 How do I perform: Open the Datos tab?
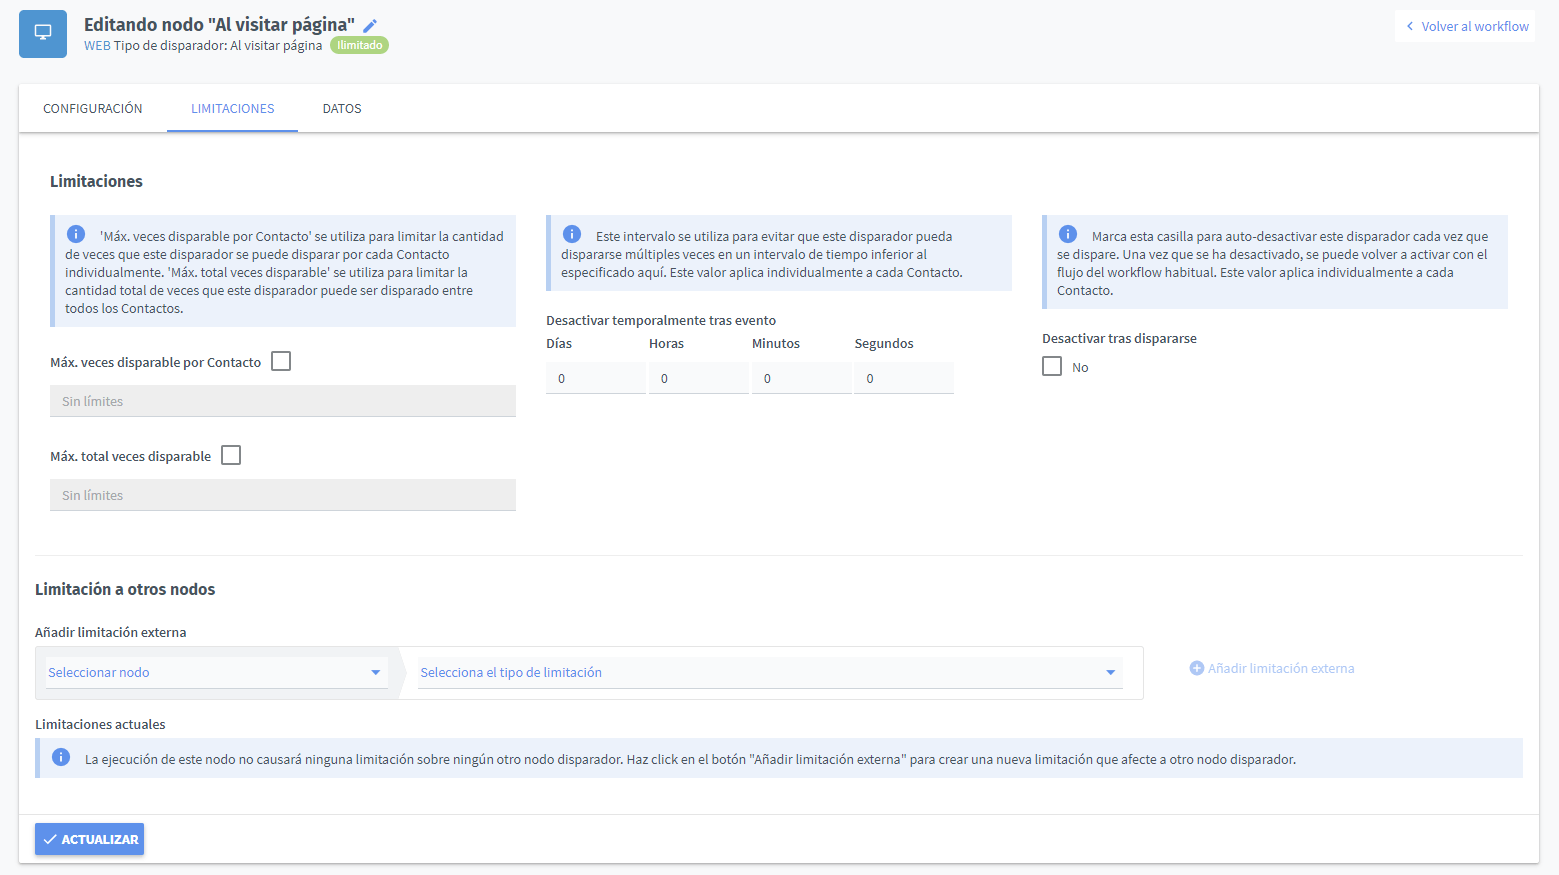click(342, 108)
